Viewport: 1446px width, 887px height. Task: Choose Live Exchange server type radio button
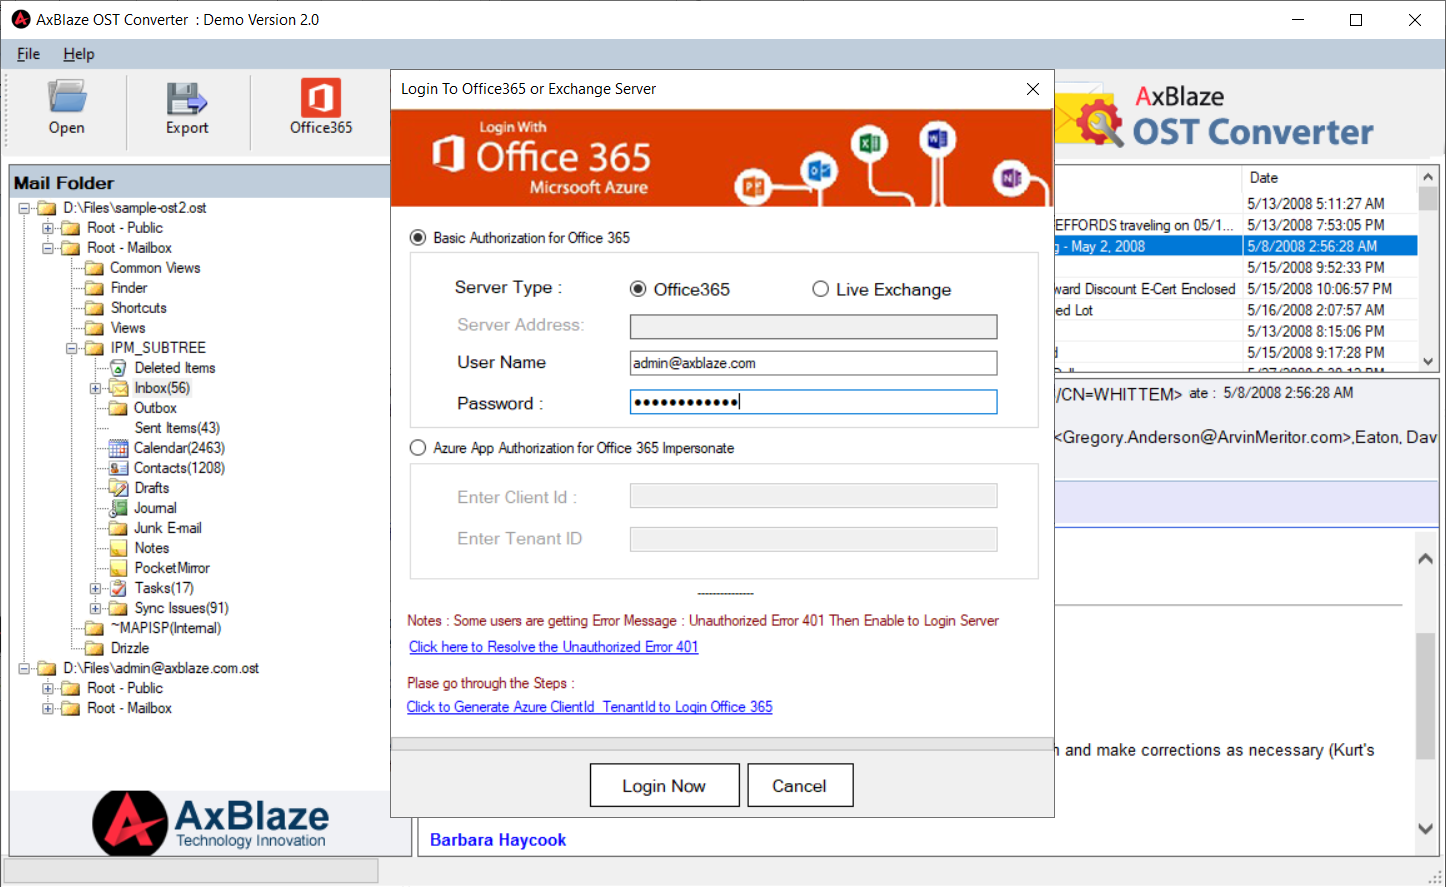[820, 289]
